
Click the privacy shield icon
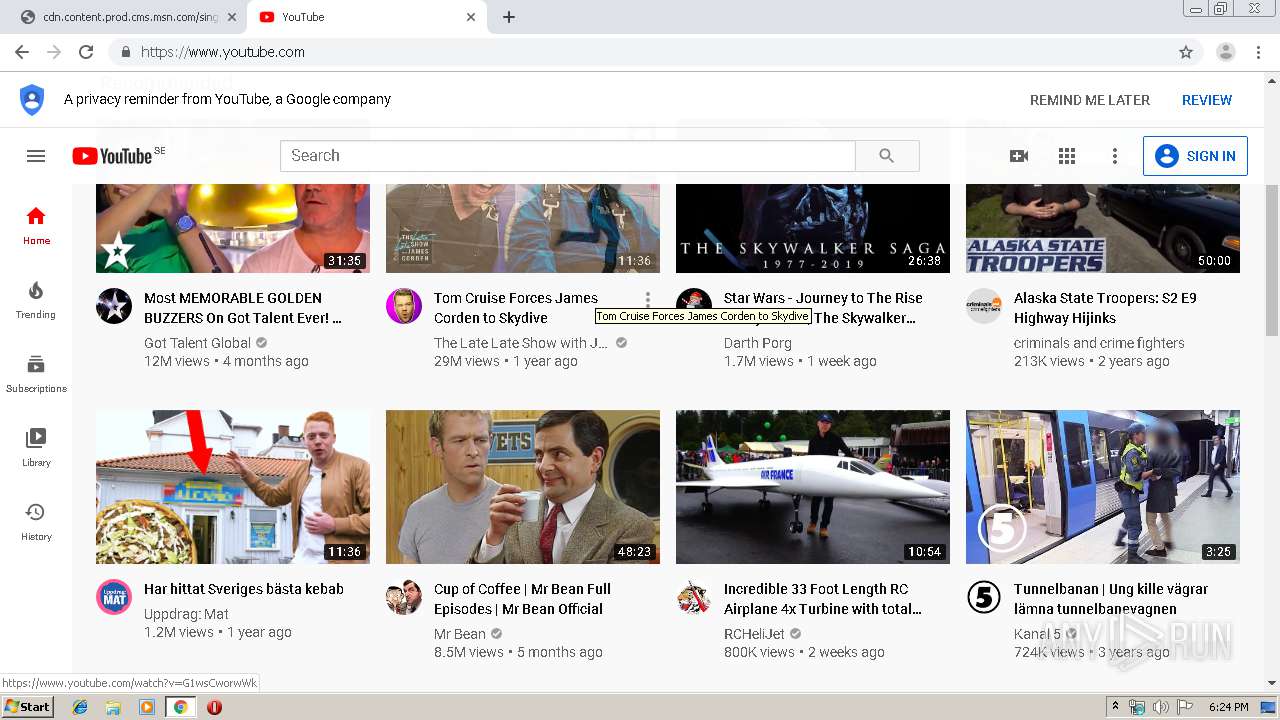coord(32,100)
